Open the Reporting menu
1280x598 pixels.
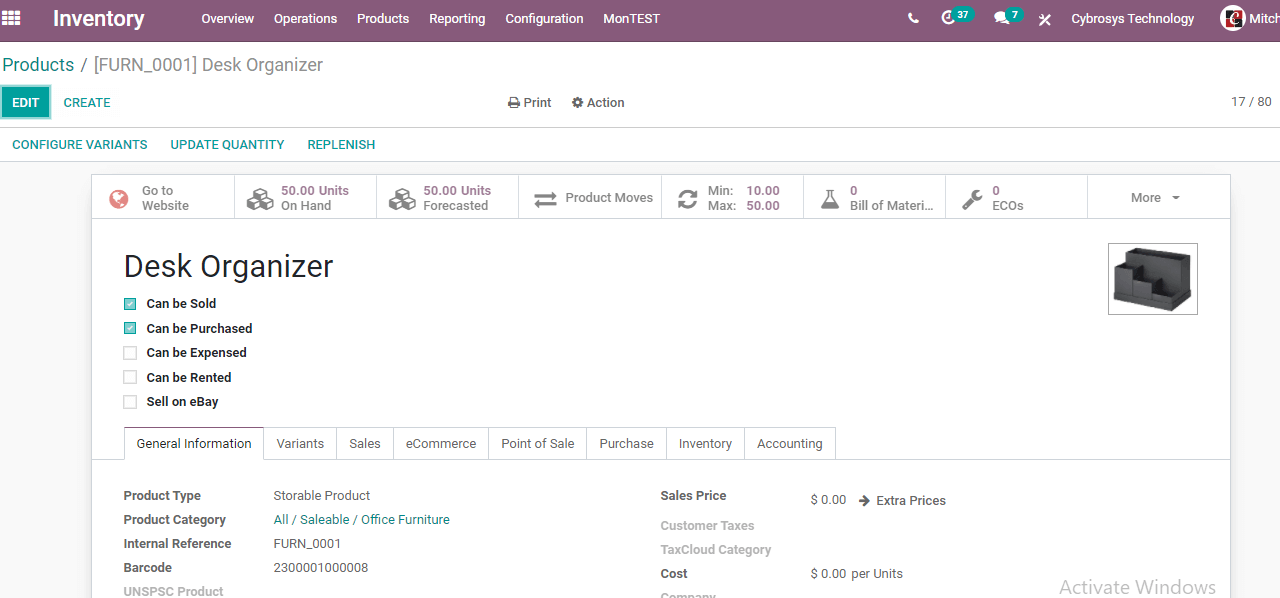click(x=457, y=19)
